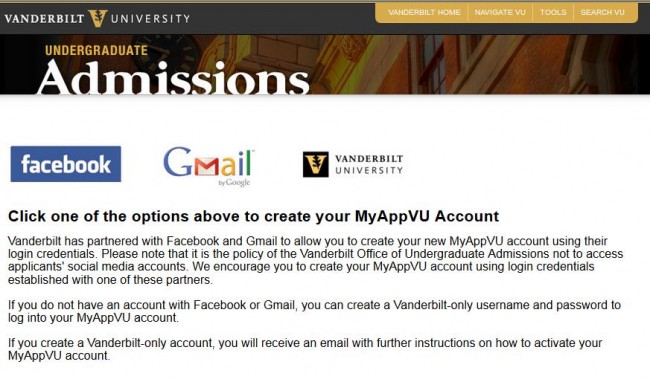This screenshot has width=650, height=379.
Task: Click paragraph about partnering with Facebook and Gmail
Action: 315,260
